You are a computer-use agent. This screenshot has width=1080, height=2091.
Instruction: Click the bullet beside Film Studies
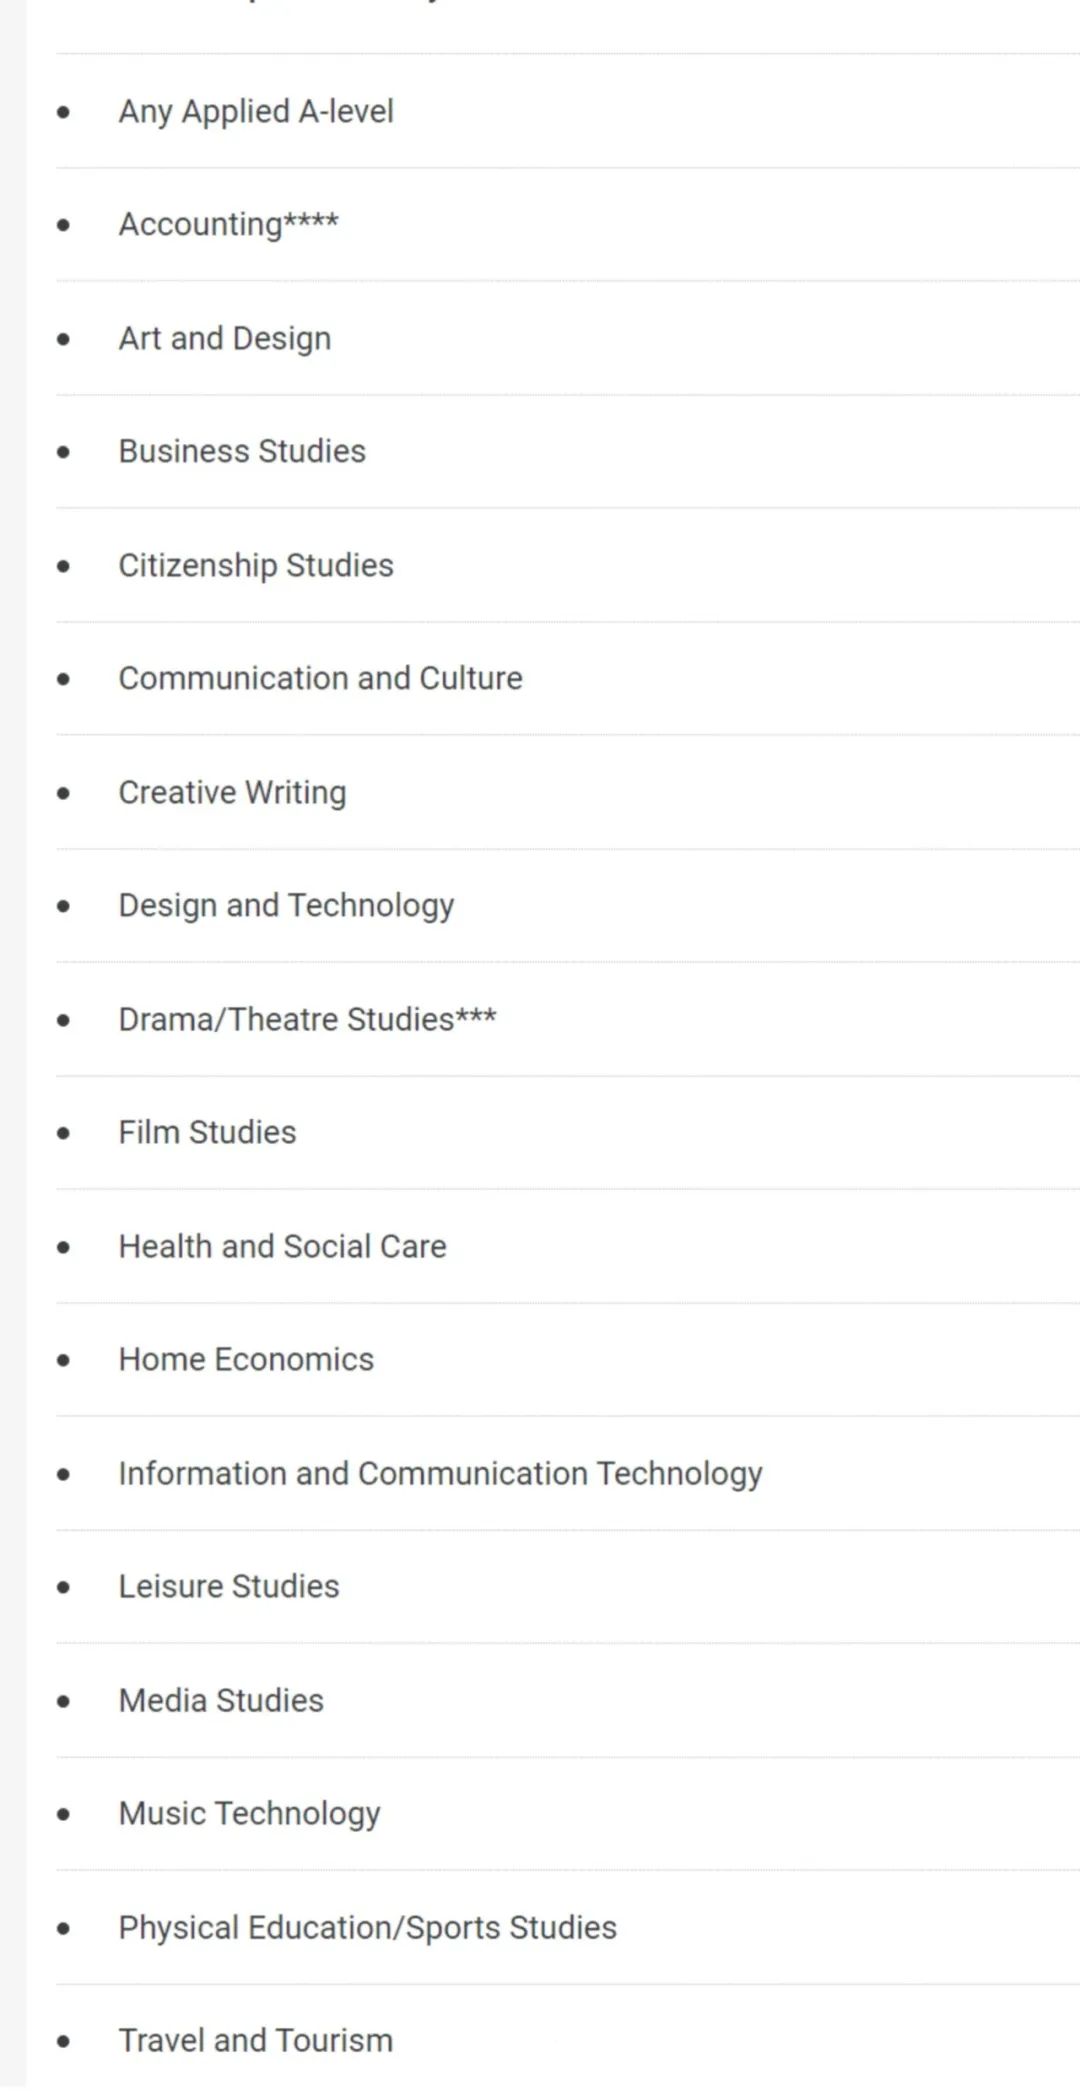(64, 1133)
